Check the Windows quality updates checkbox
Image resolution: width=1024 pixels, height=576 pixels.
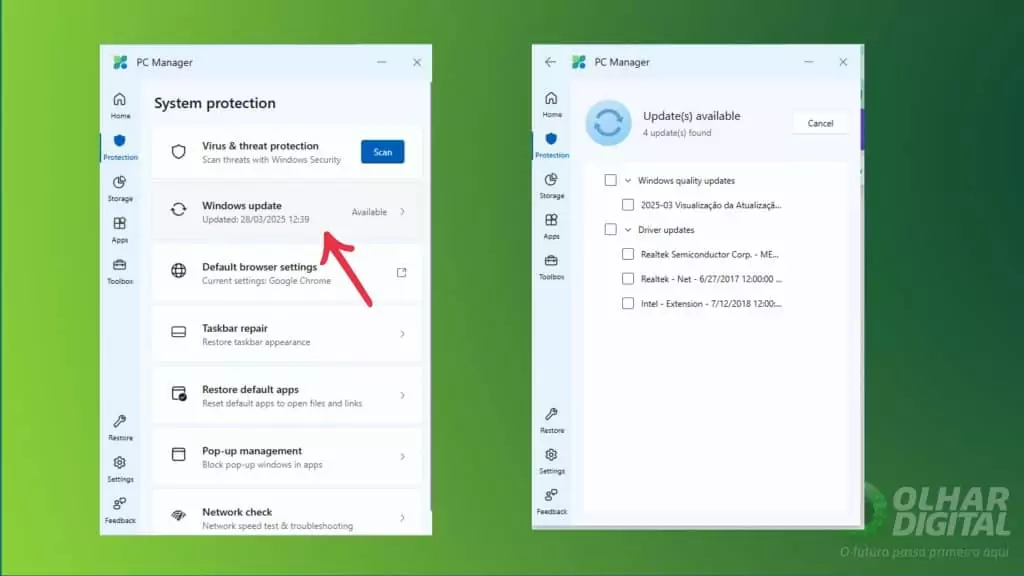(611, 180)
